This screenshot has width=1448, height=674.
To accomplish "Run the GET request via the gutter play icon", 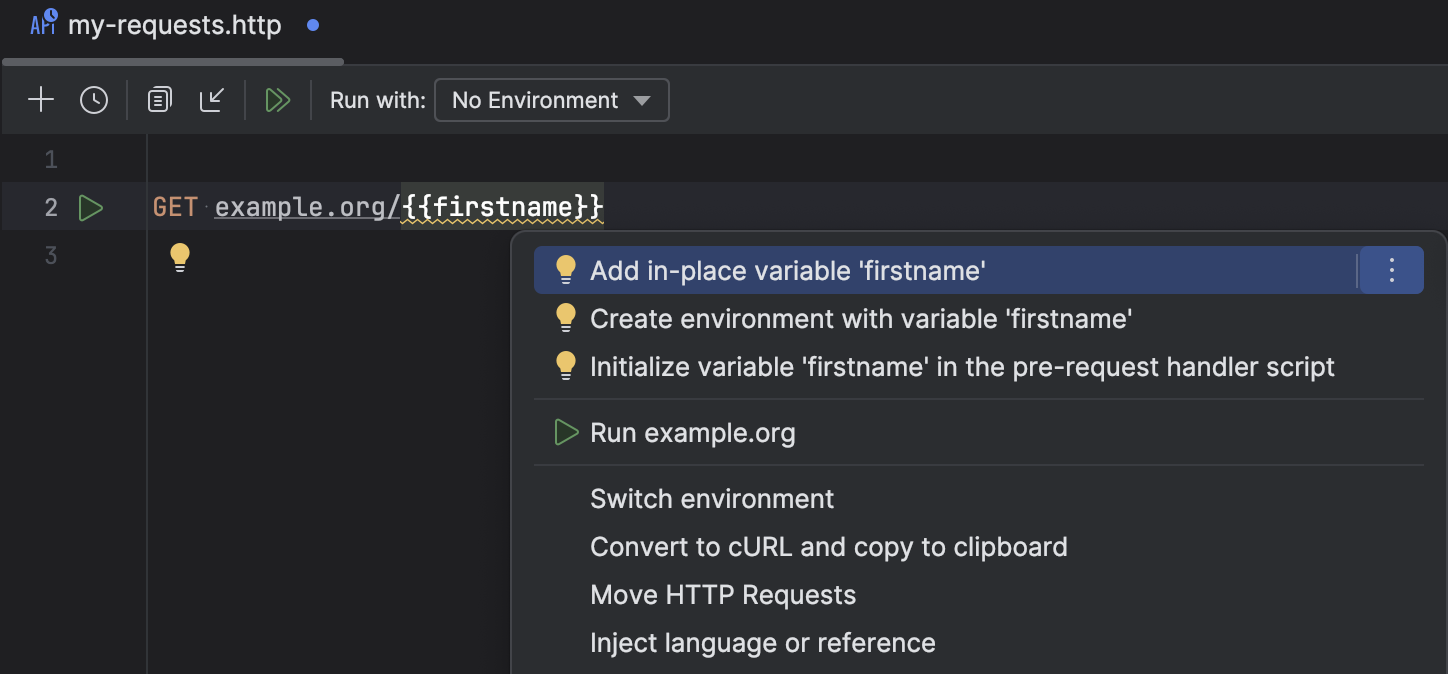I will pyautogui.click(x=91, y=207).
